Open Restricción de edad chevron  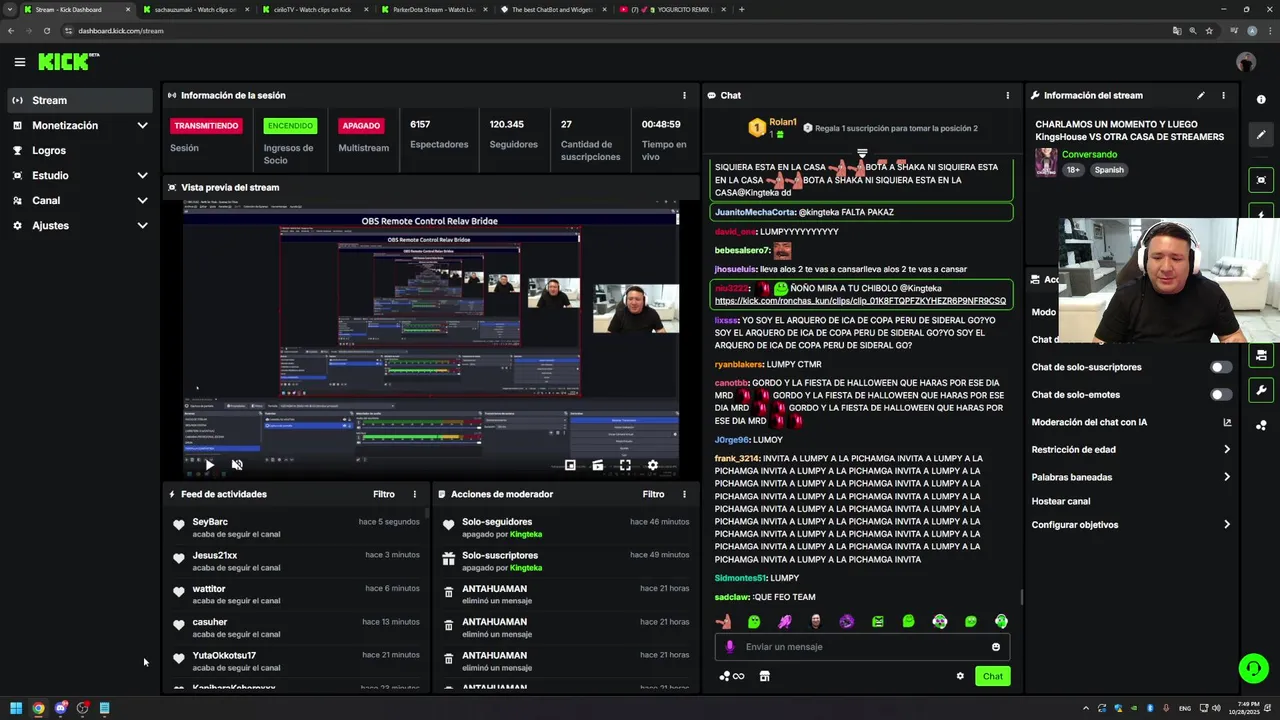[x=1227, y=449]
